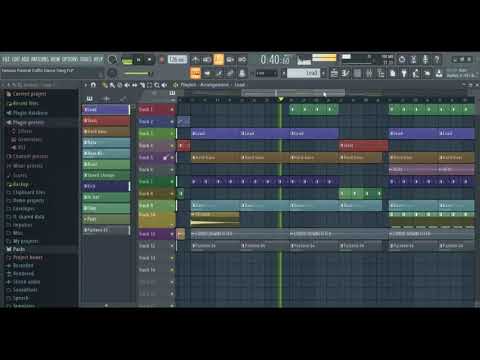This screenshot has height=360, width=480.
Task: Click the Play/Pause transport button
Action: pyautogui.click(x=138, y=60)
